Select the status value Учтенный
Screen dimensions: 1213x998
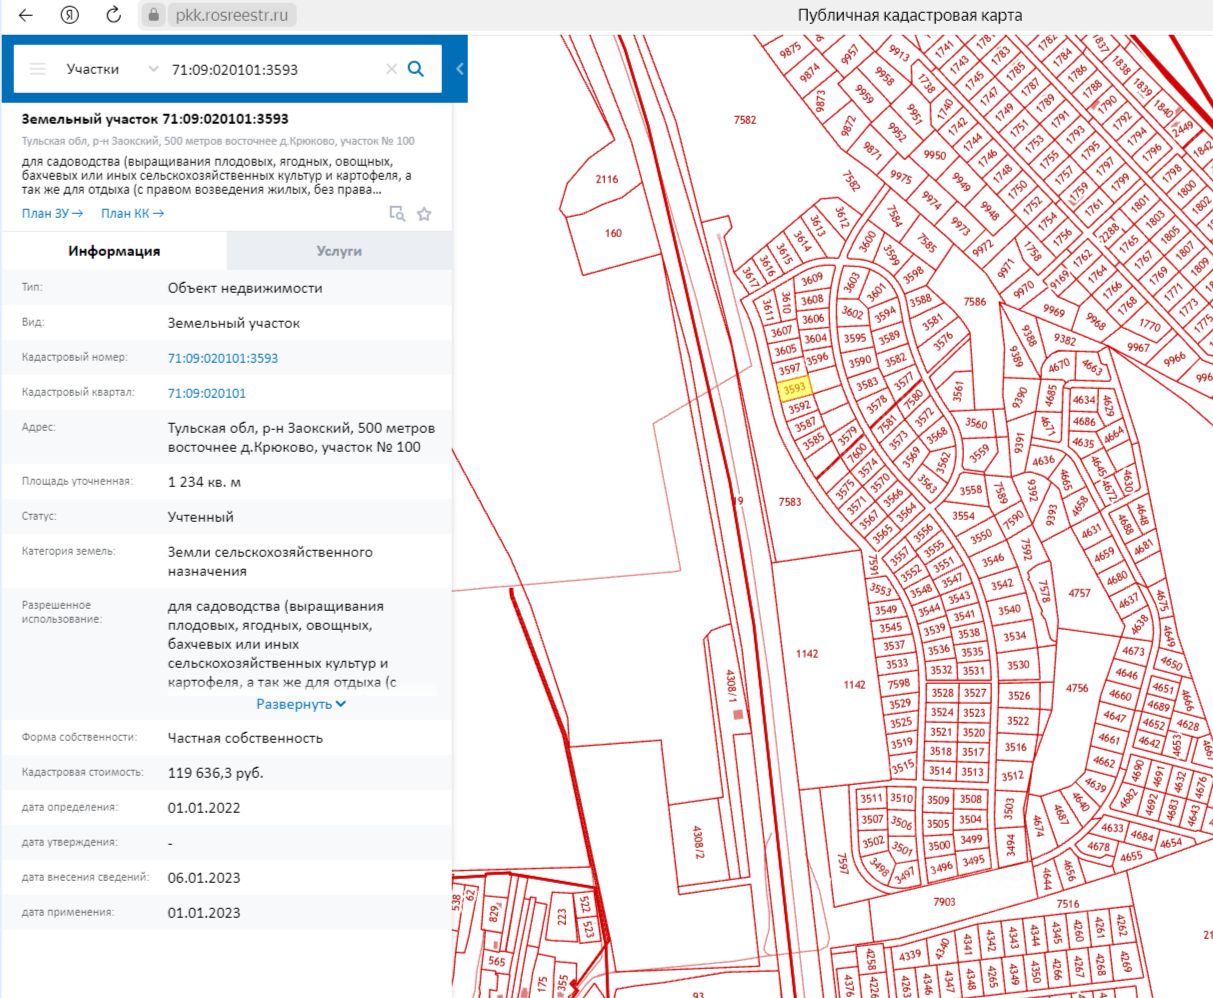click(201, 517)
